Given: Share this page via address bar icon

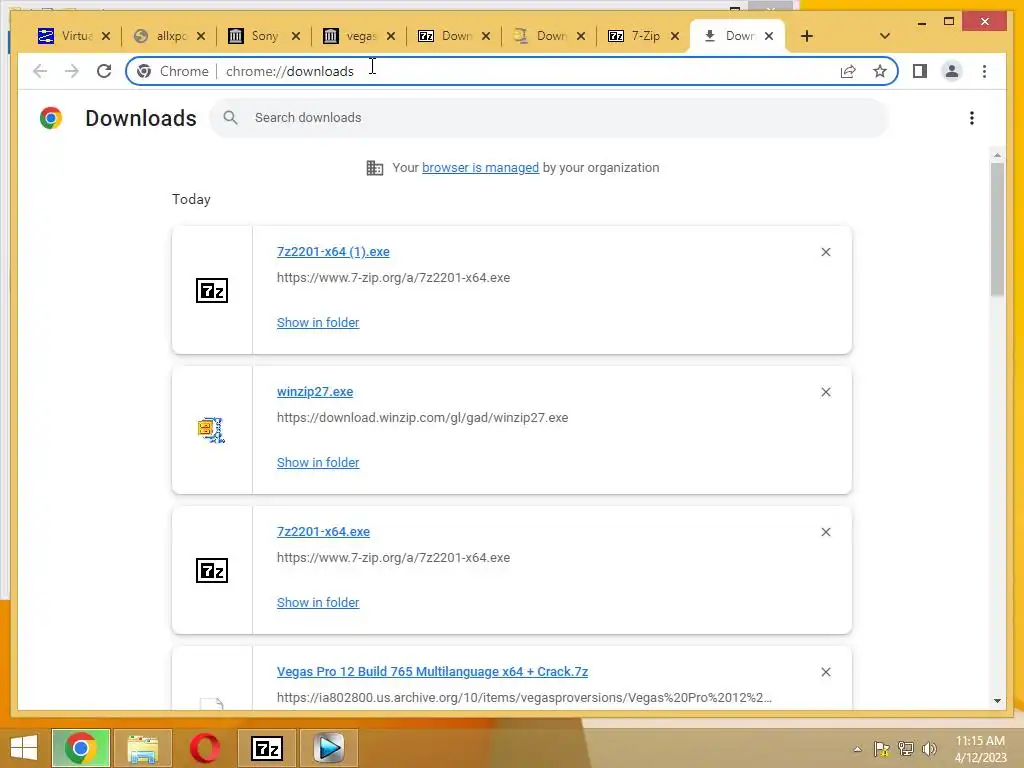Looking at the screenshot, I should (848, 71).
